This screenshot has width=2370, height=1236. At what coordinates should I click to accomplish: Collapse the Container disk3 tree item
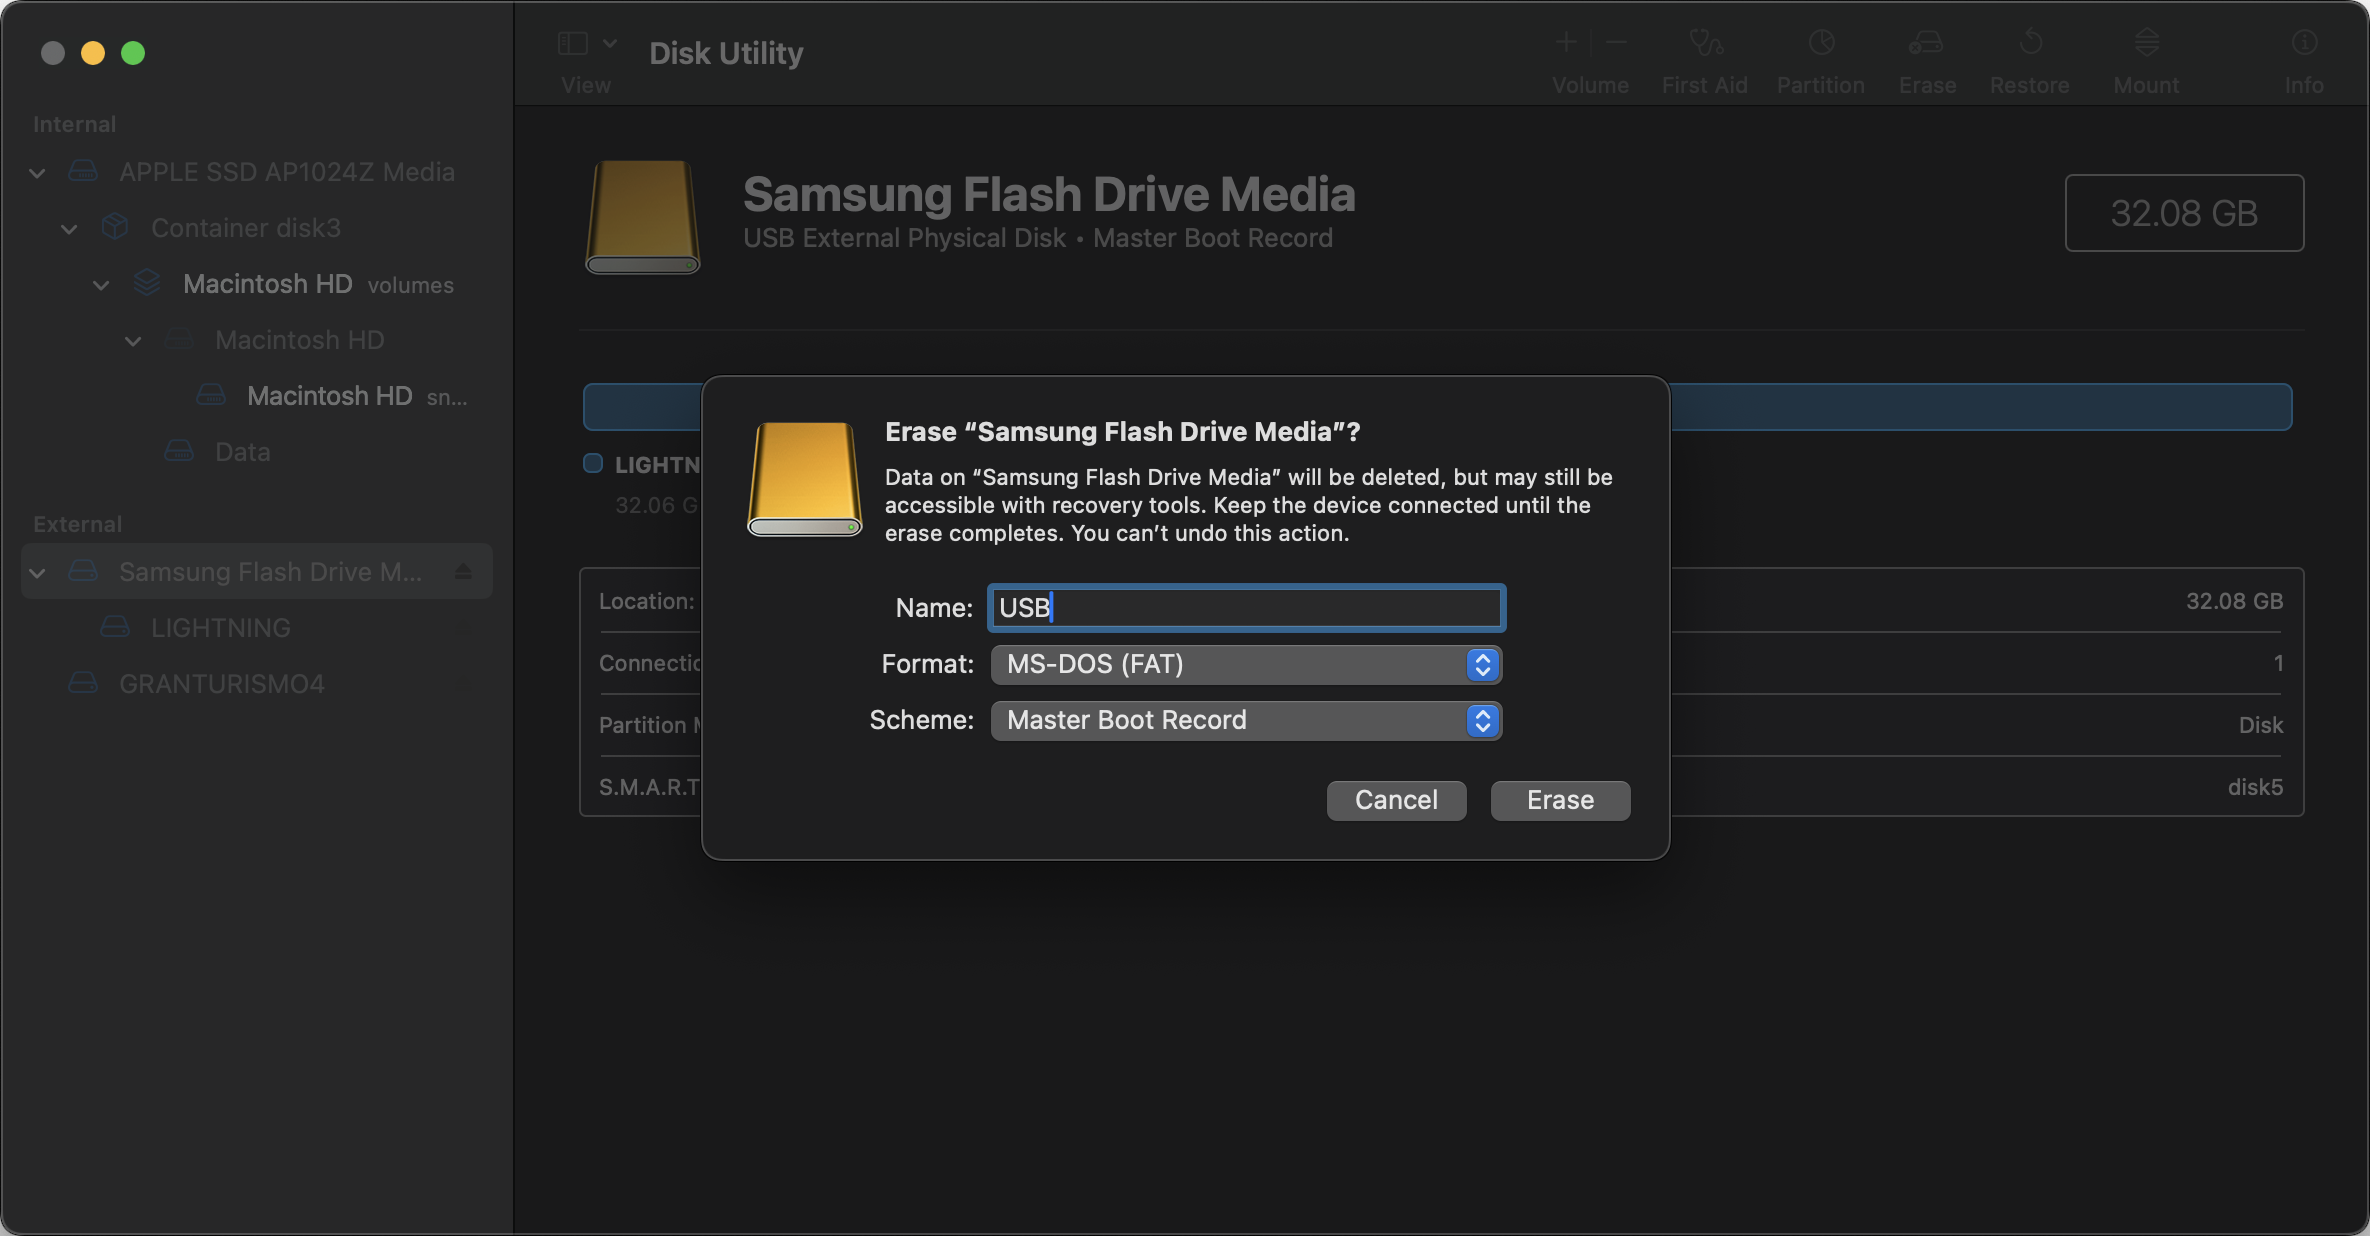coord(68,228)
